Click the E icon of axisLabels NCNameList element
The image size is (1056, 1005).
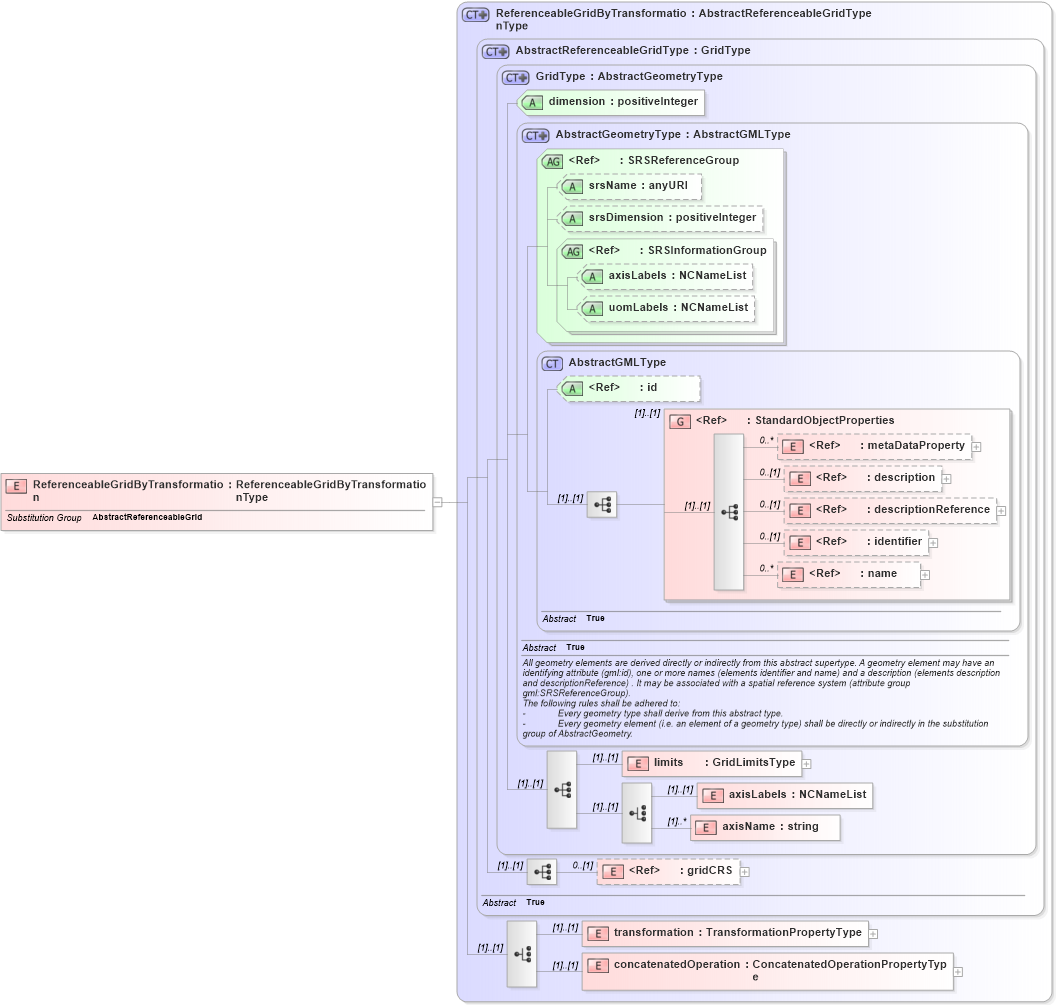click(x=713, y=796)
